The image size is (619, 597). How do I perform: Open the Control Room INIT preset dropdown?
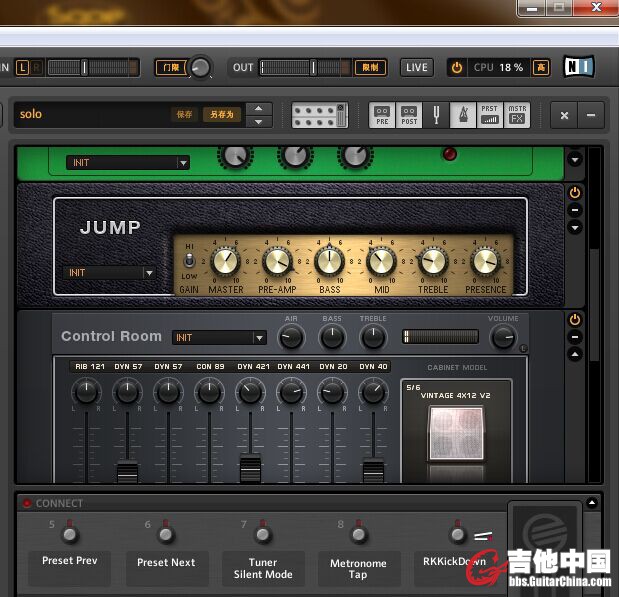tap(219, 338)
